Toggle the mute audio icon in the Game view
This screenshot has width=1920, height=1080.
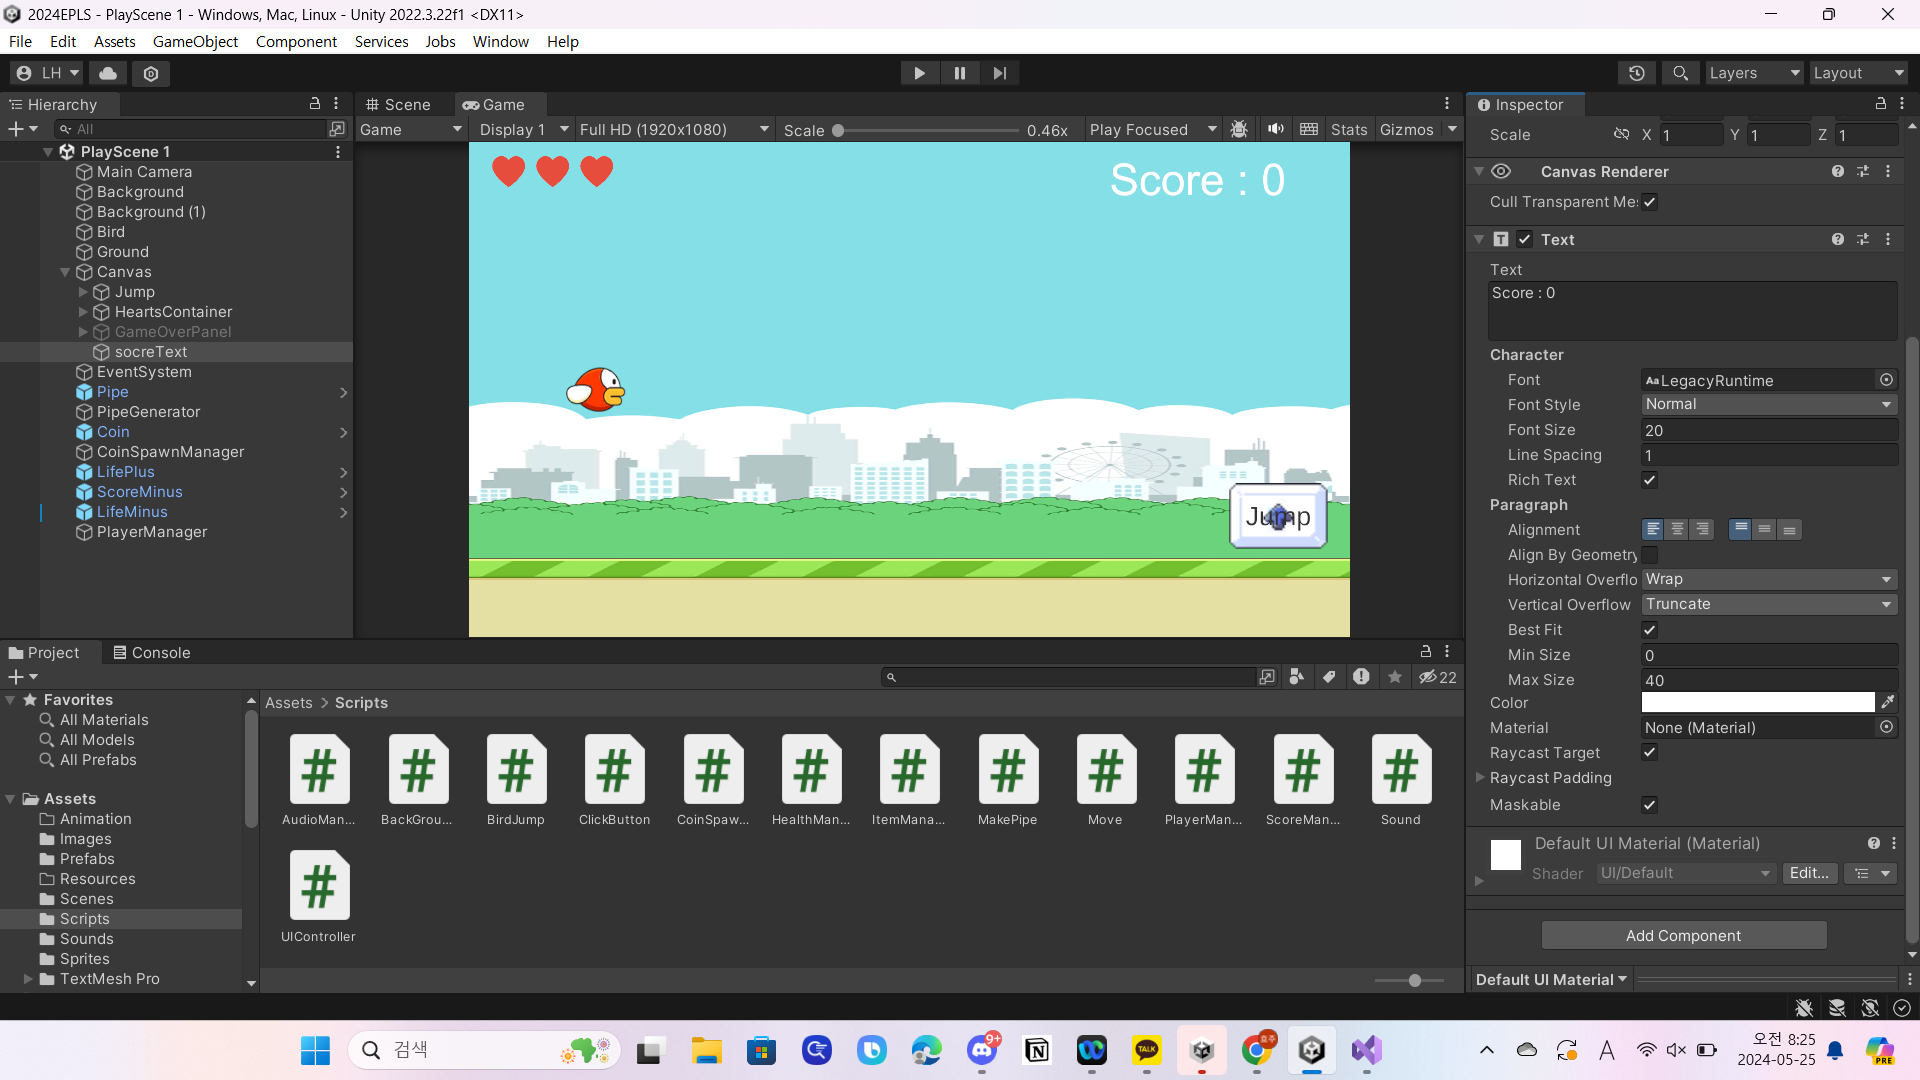[x=1275, y=129]
